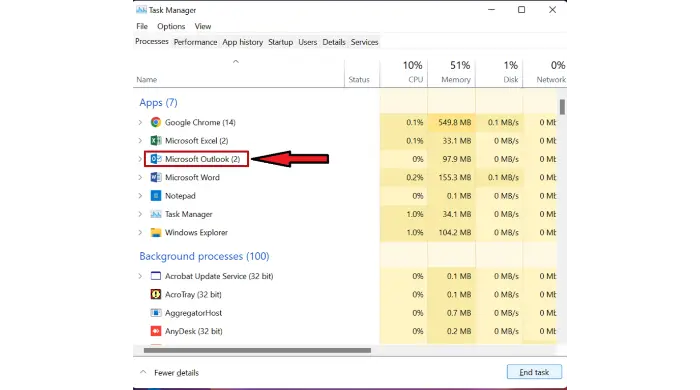
Task: Click the Apps (7) group heading
Action: (x=158, y=103)
